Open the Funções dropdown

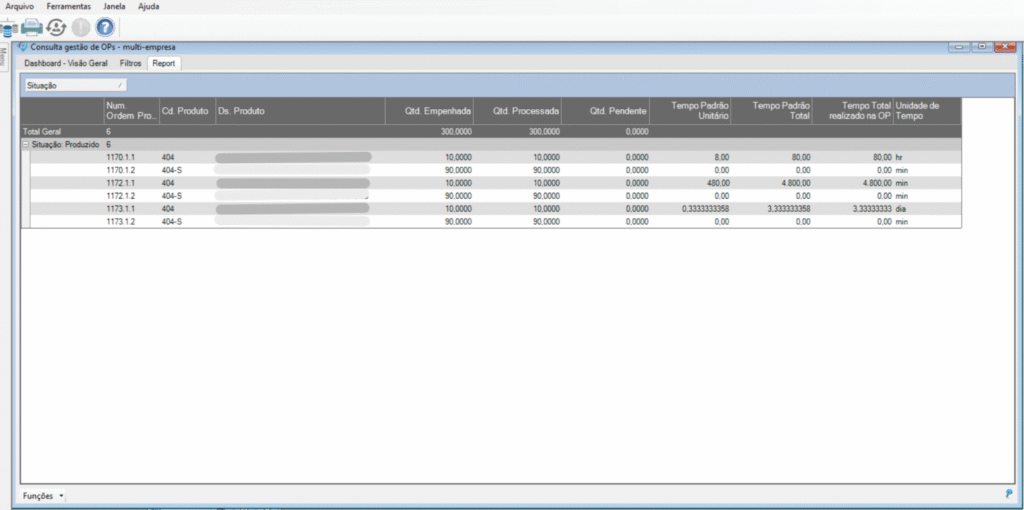click(43, 495)
